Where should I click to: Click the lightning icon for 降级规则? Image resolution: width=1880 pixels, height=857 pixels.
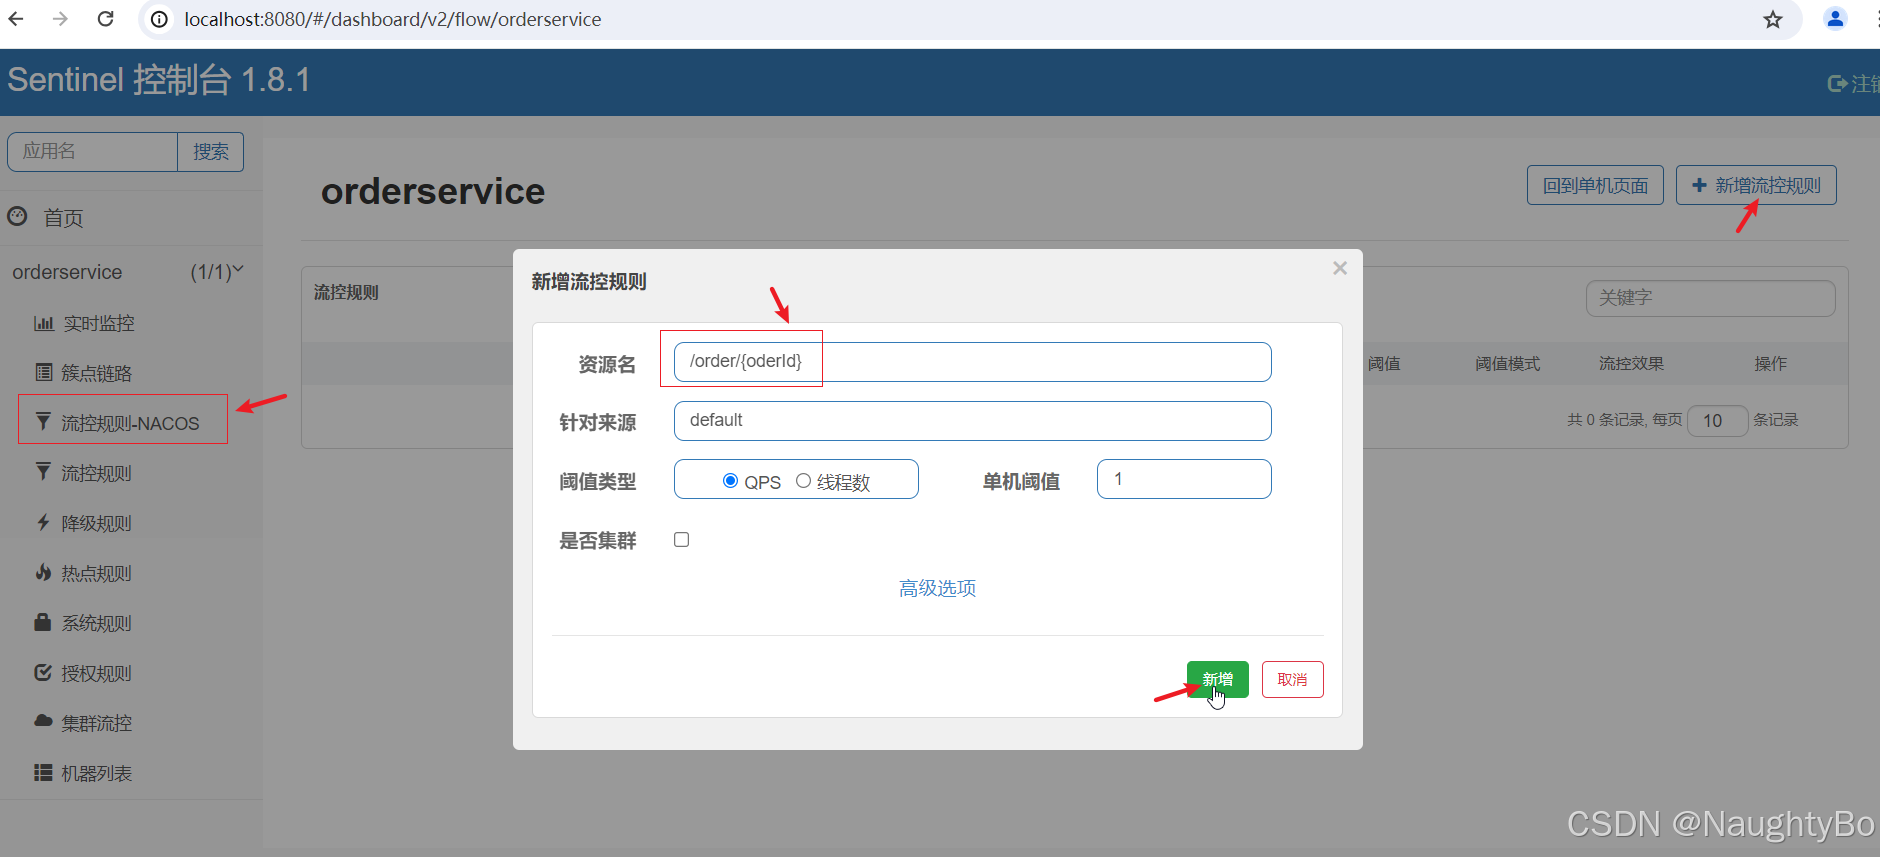point(43,522)
